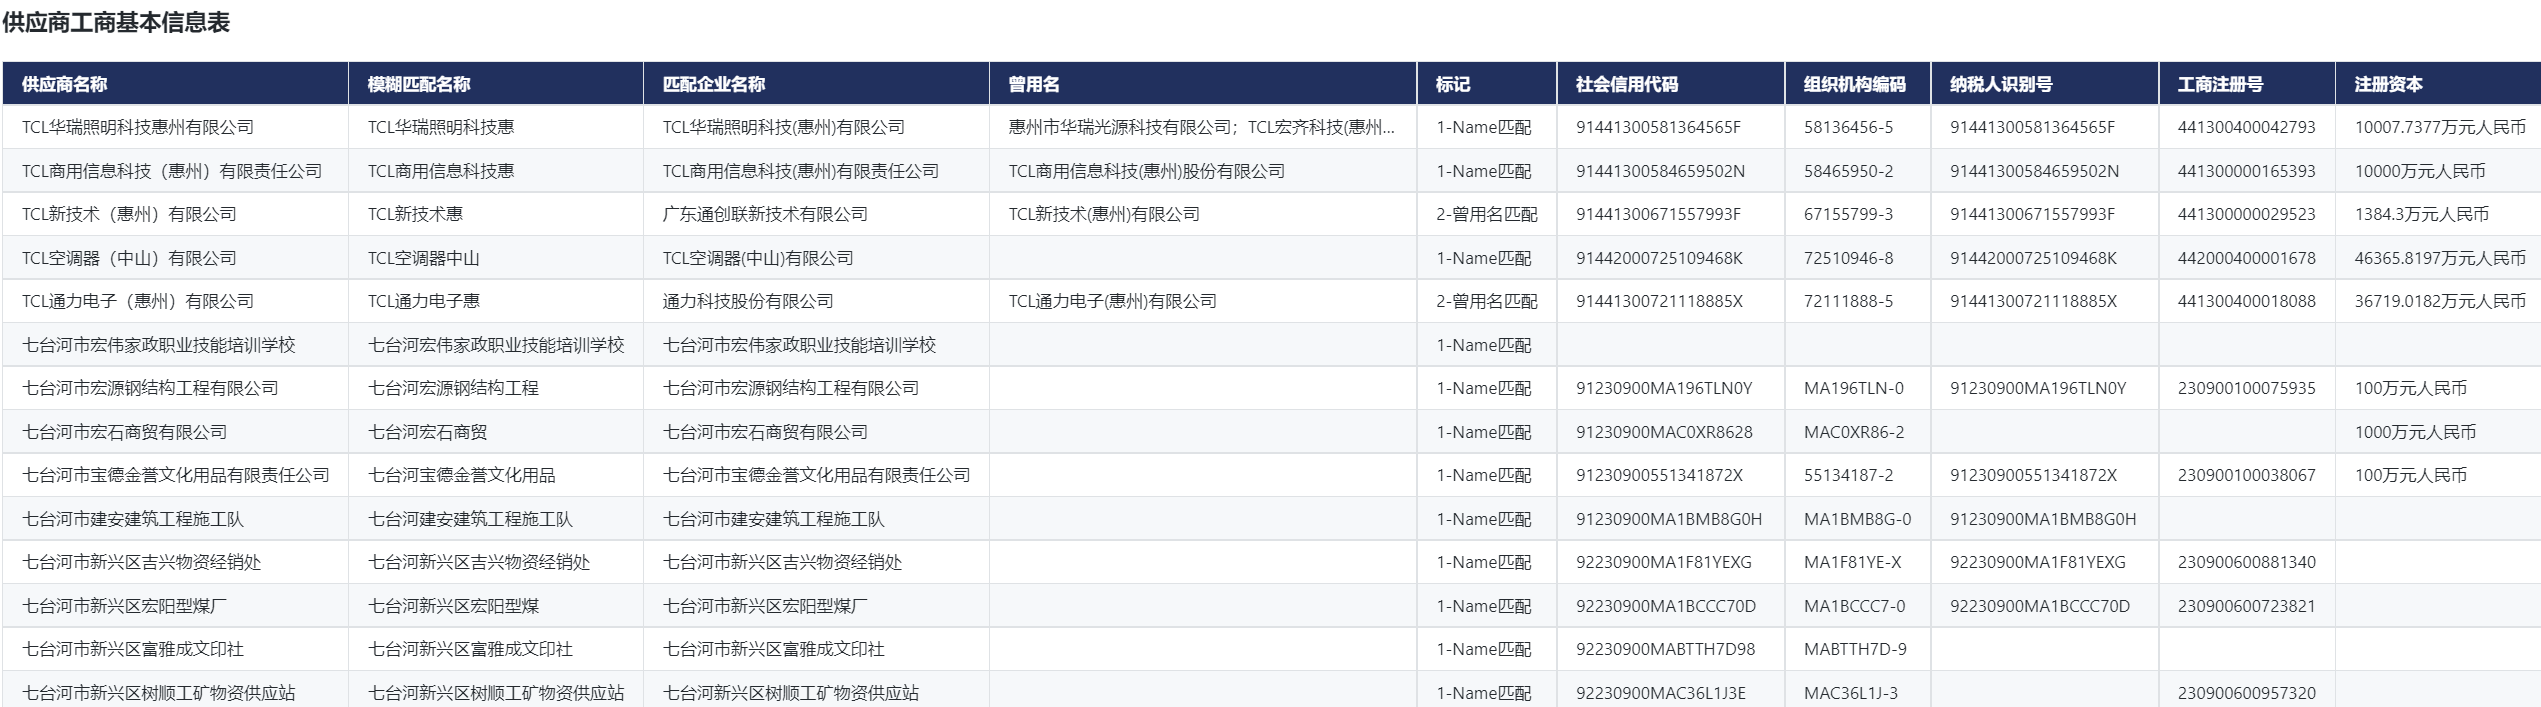Click the 社会信用代码 column header
Image resolution: width=2541 pixels, height=707 pixels.
pos(1671,84)
